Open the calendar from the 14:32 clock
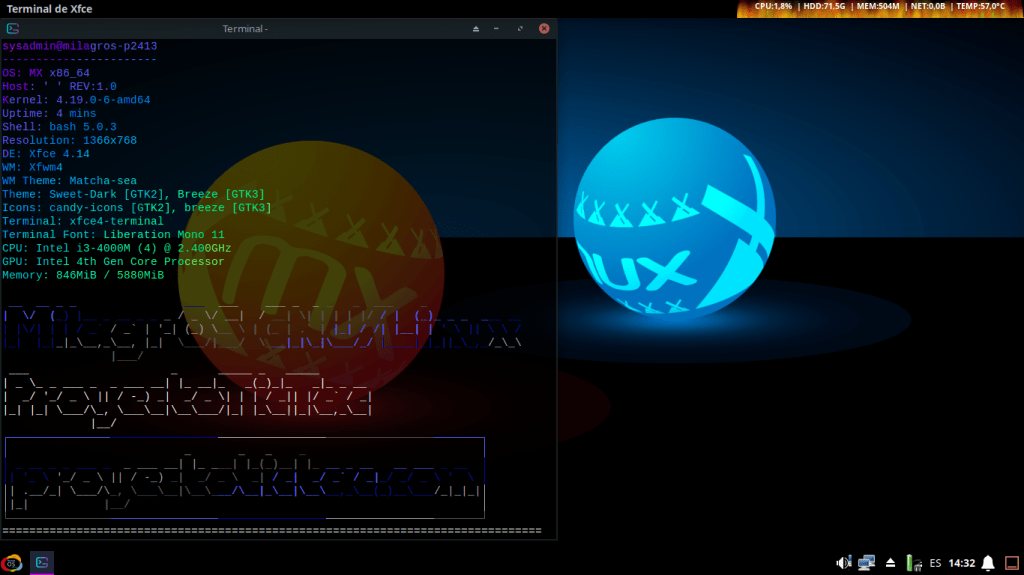Viewport: 1024px width, 575px height. pos(961,563)
